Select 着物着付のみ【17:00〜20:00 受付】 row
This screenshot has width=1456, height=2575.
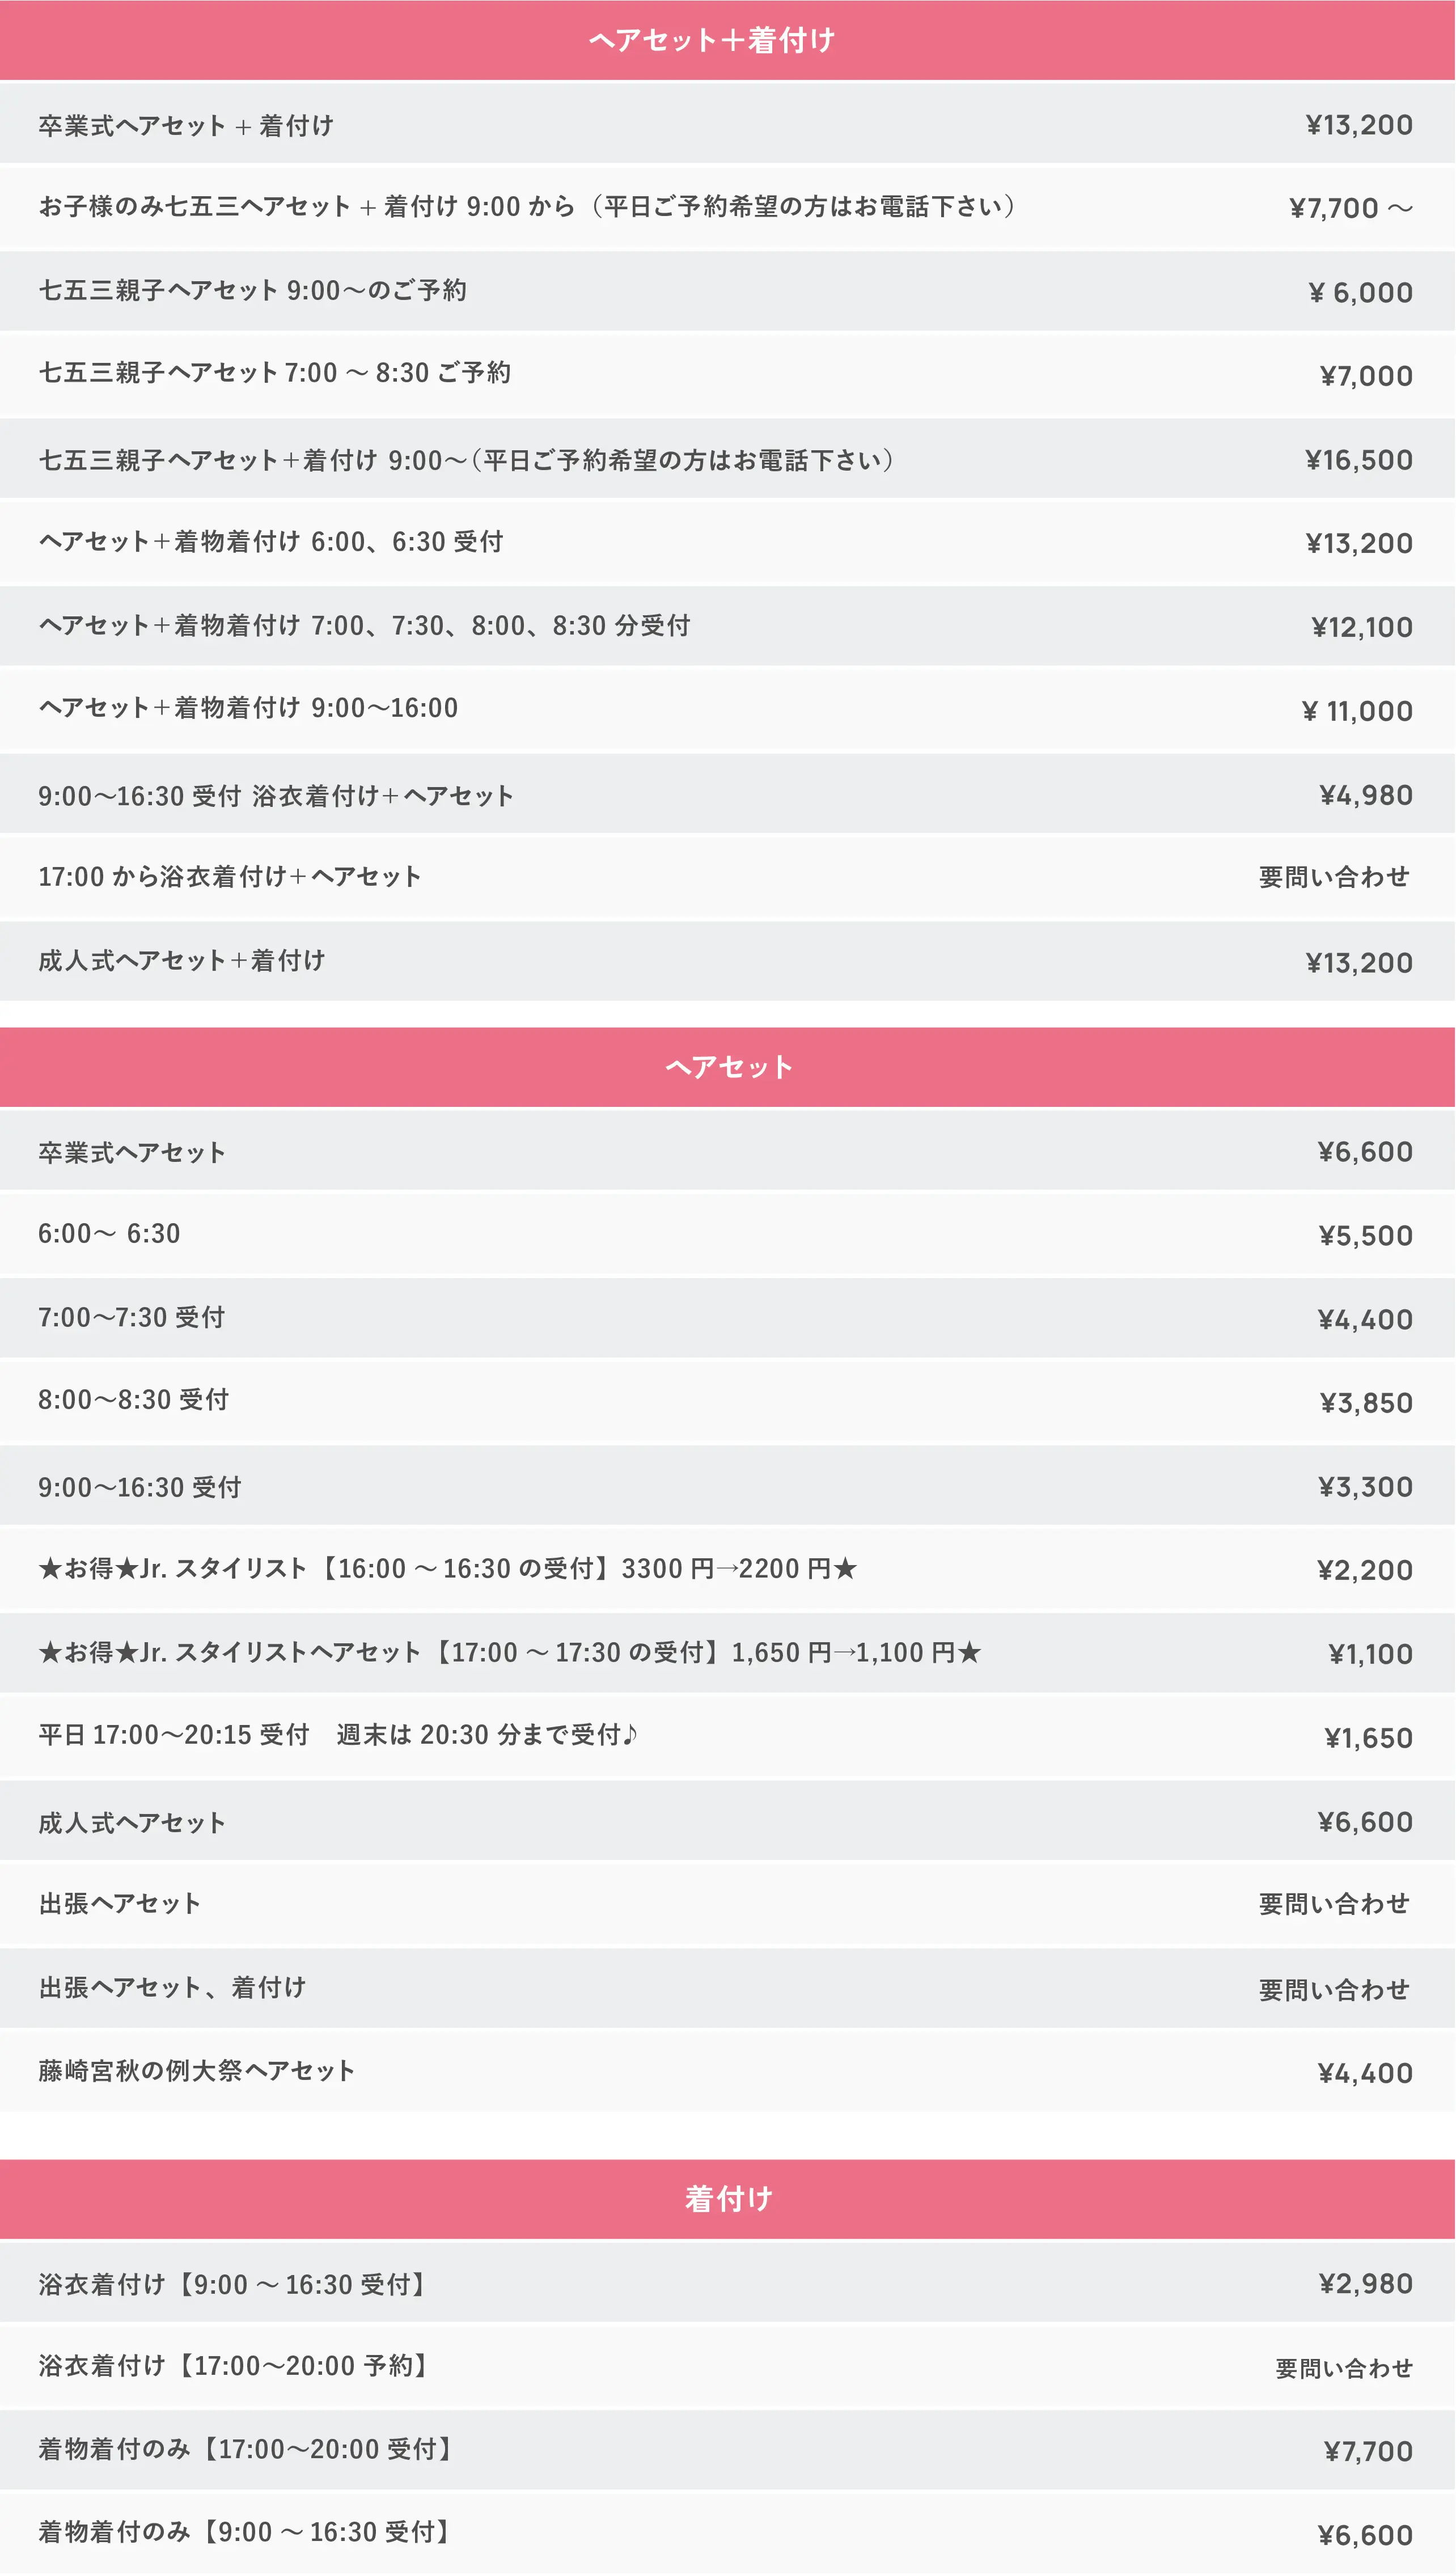[x=245, y=2449]
